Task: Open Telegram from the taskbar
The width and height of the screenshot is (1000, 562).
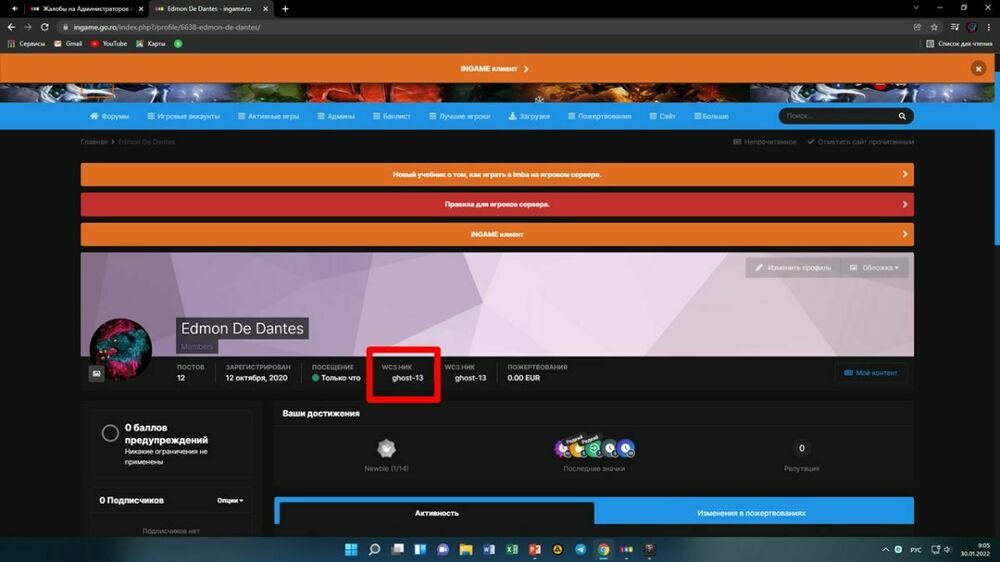Action: 580,550
